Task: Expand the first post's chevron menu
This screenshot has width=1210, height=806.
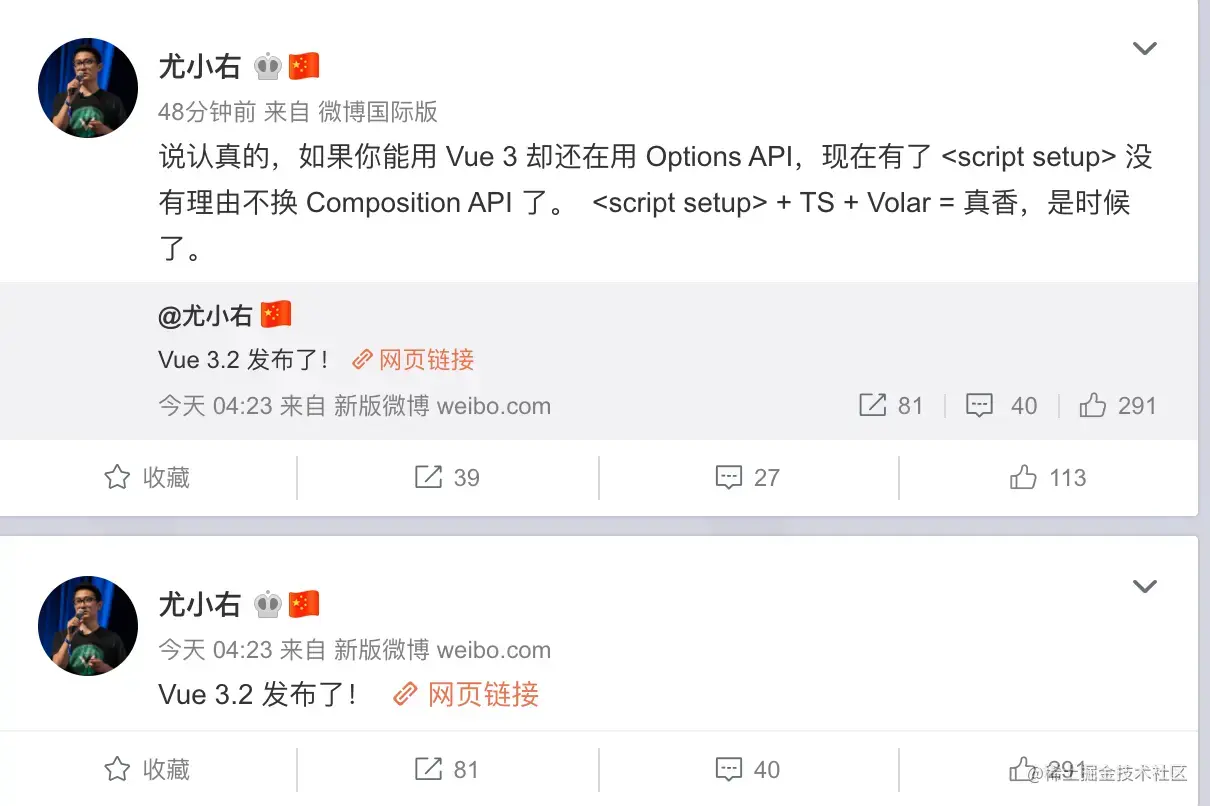Action: [x=1144, y=48]
